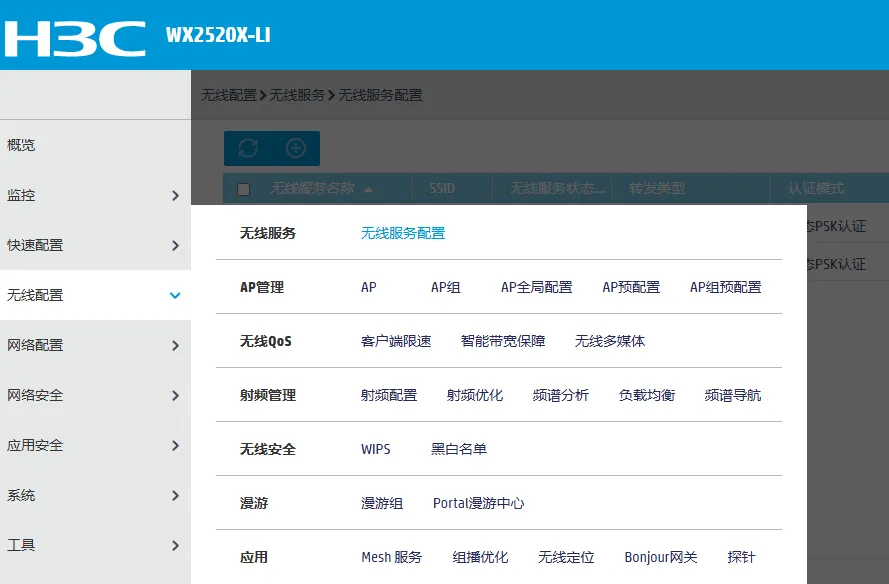Expand the 快速配置 menu chevron
889x584 pixels.
[175, 246]
